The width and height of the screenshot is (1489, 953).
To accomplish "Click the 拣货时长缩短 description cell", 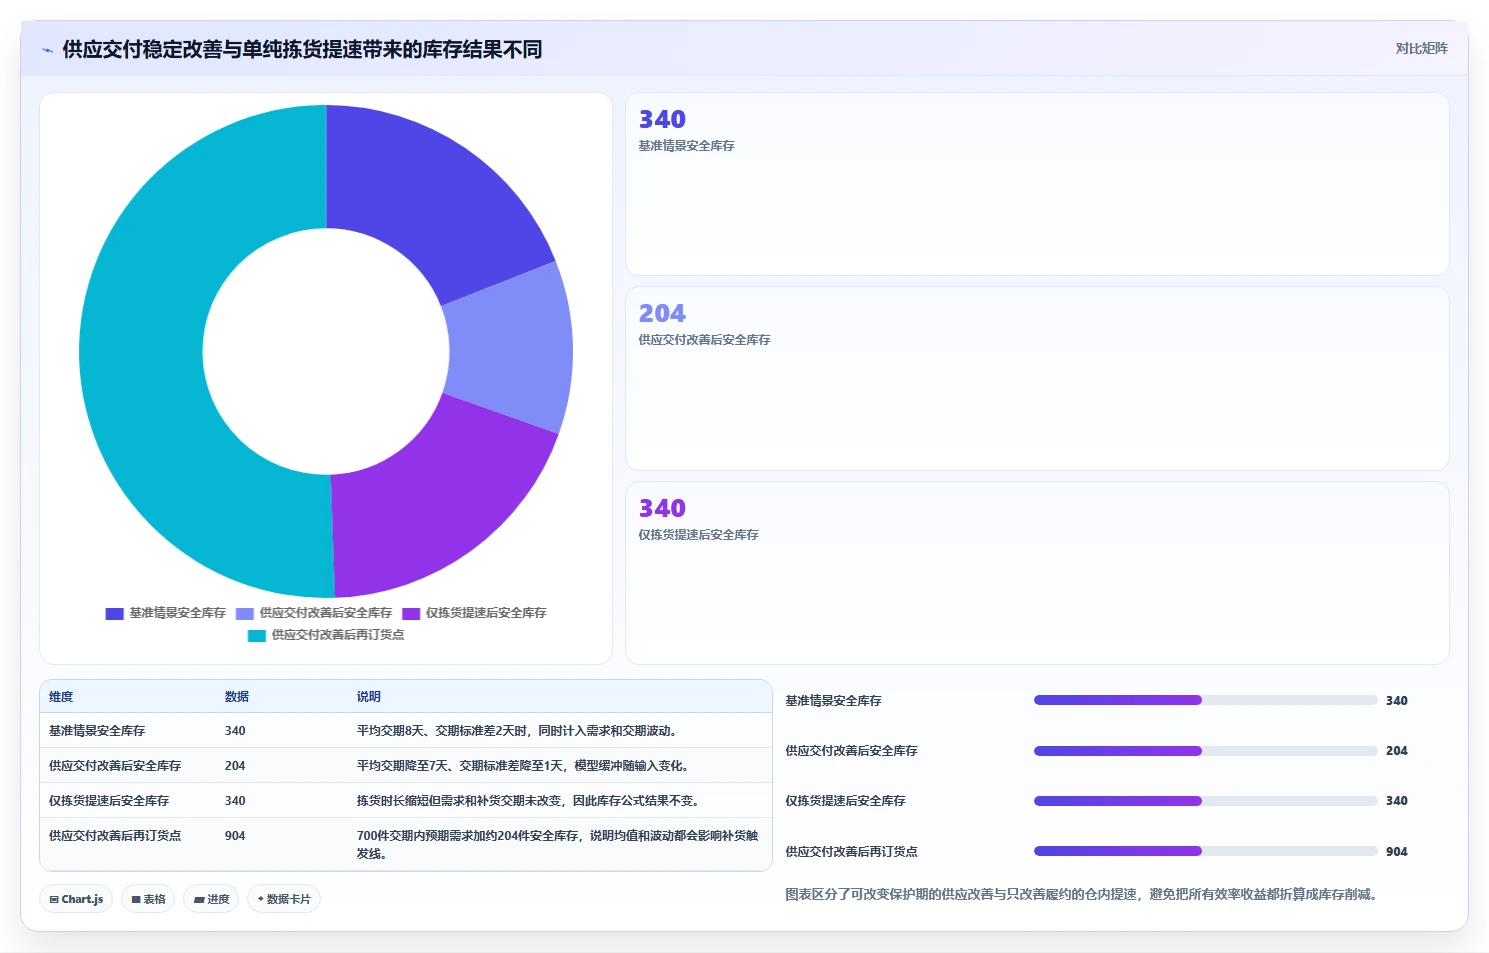I will click(x=531, y=801).
